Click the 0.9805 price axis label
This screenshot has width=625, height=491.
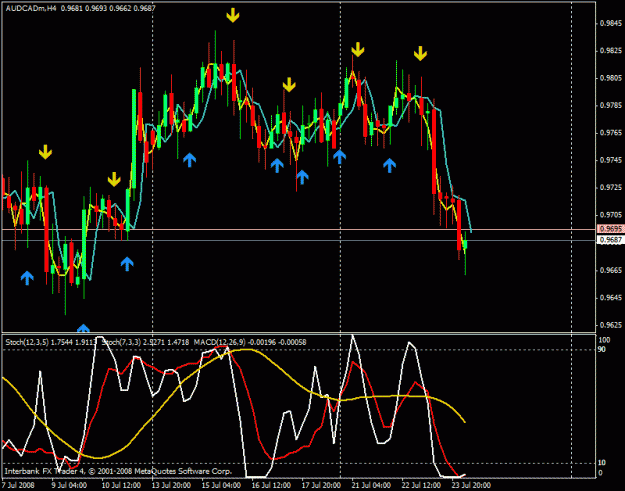pos(611,78)
